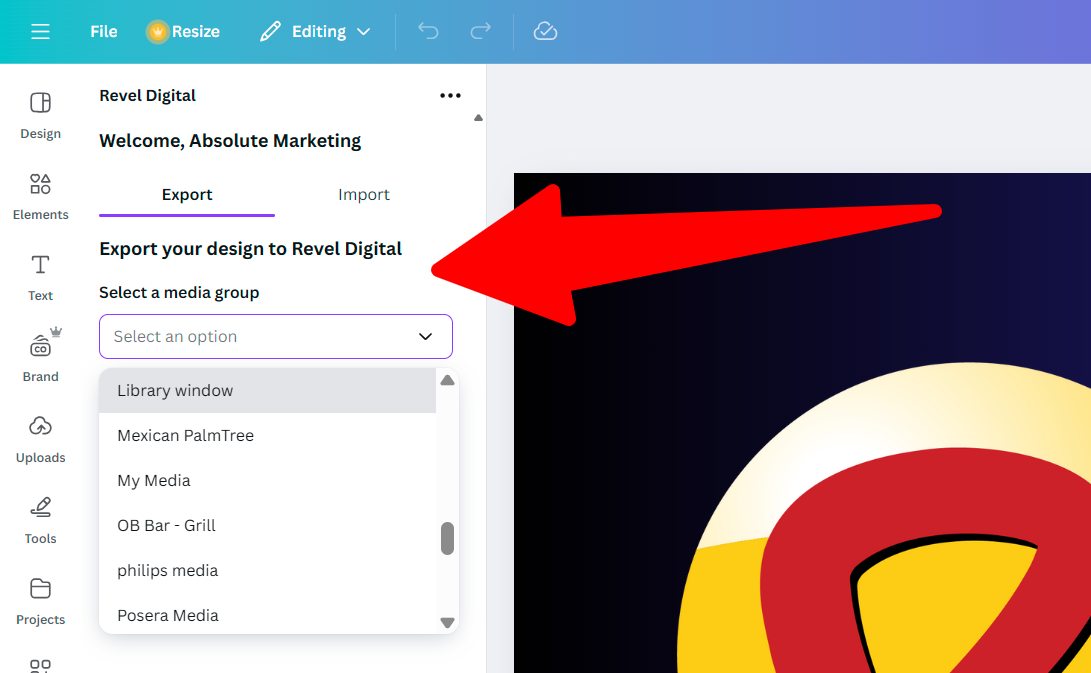
Task: Open the Brand panel
Action: [40, 356]
